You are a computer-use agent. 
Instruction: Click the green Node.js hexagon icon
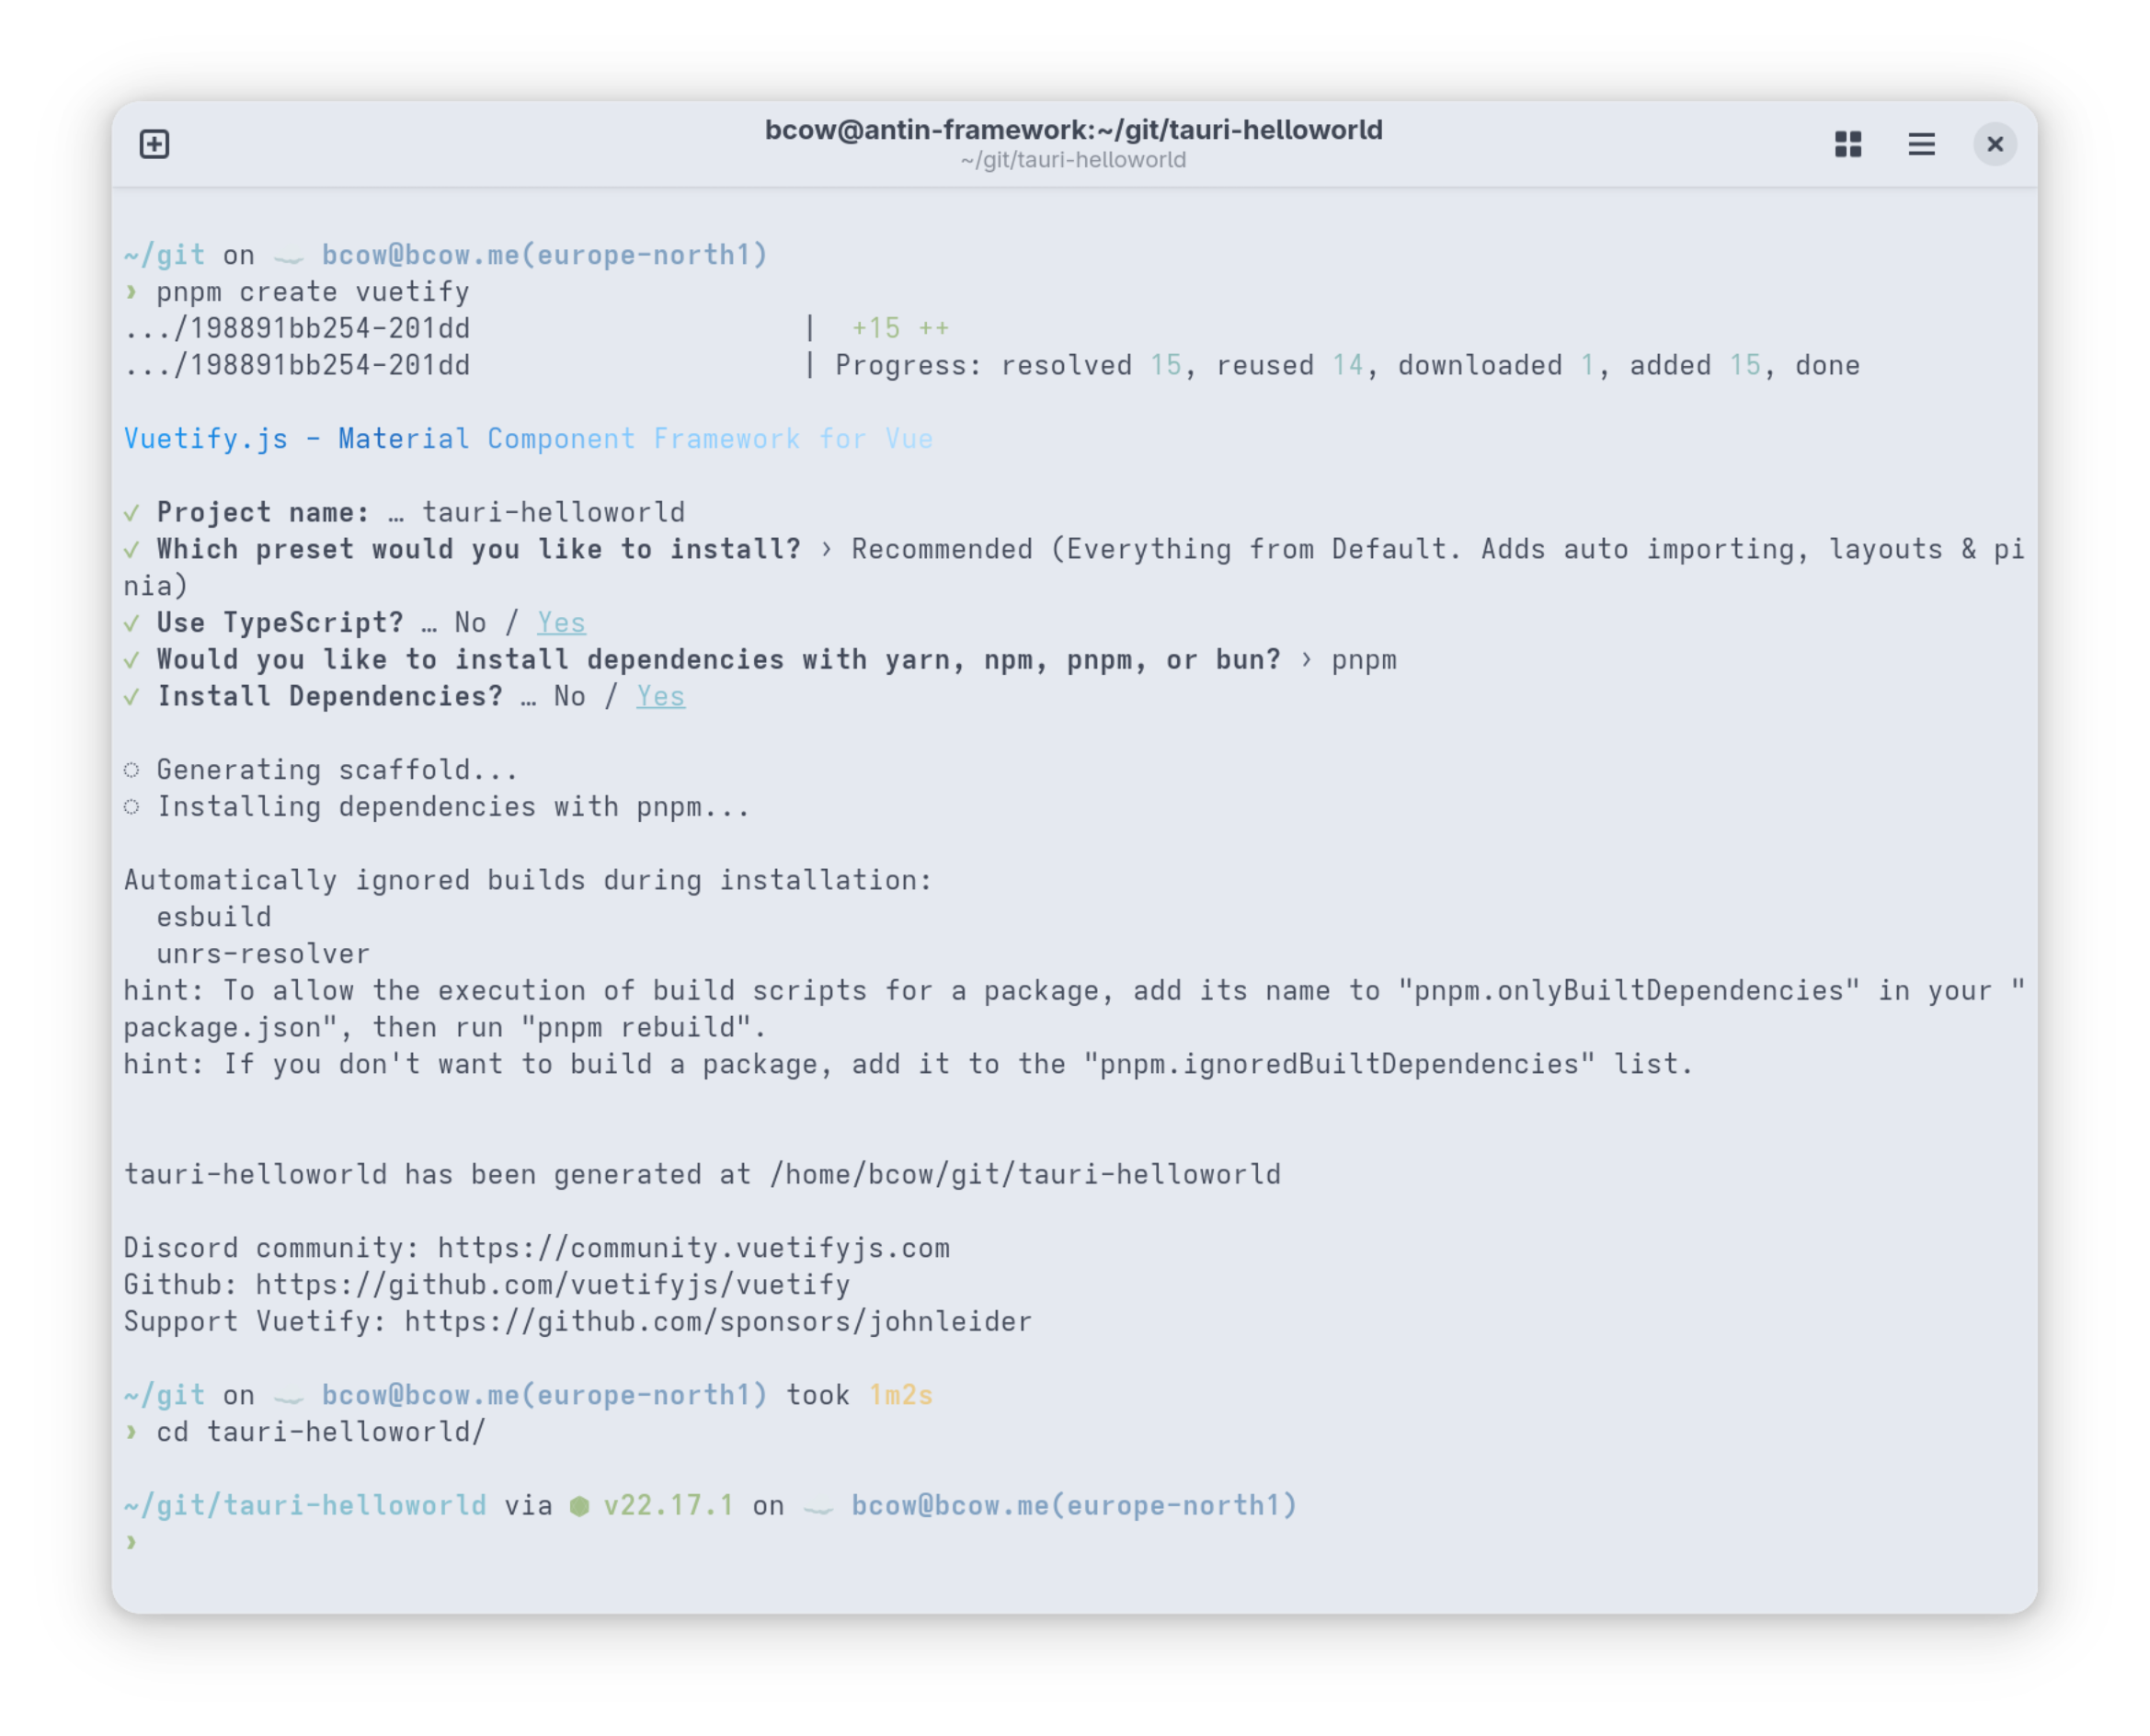tap(579, 1506)
